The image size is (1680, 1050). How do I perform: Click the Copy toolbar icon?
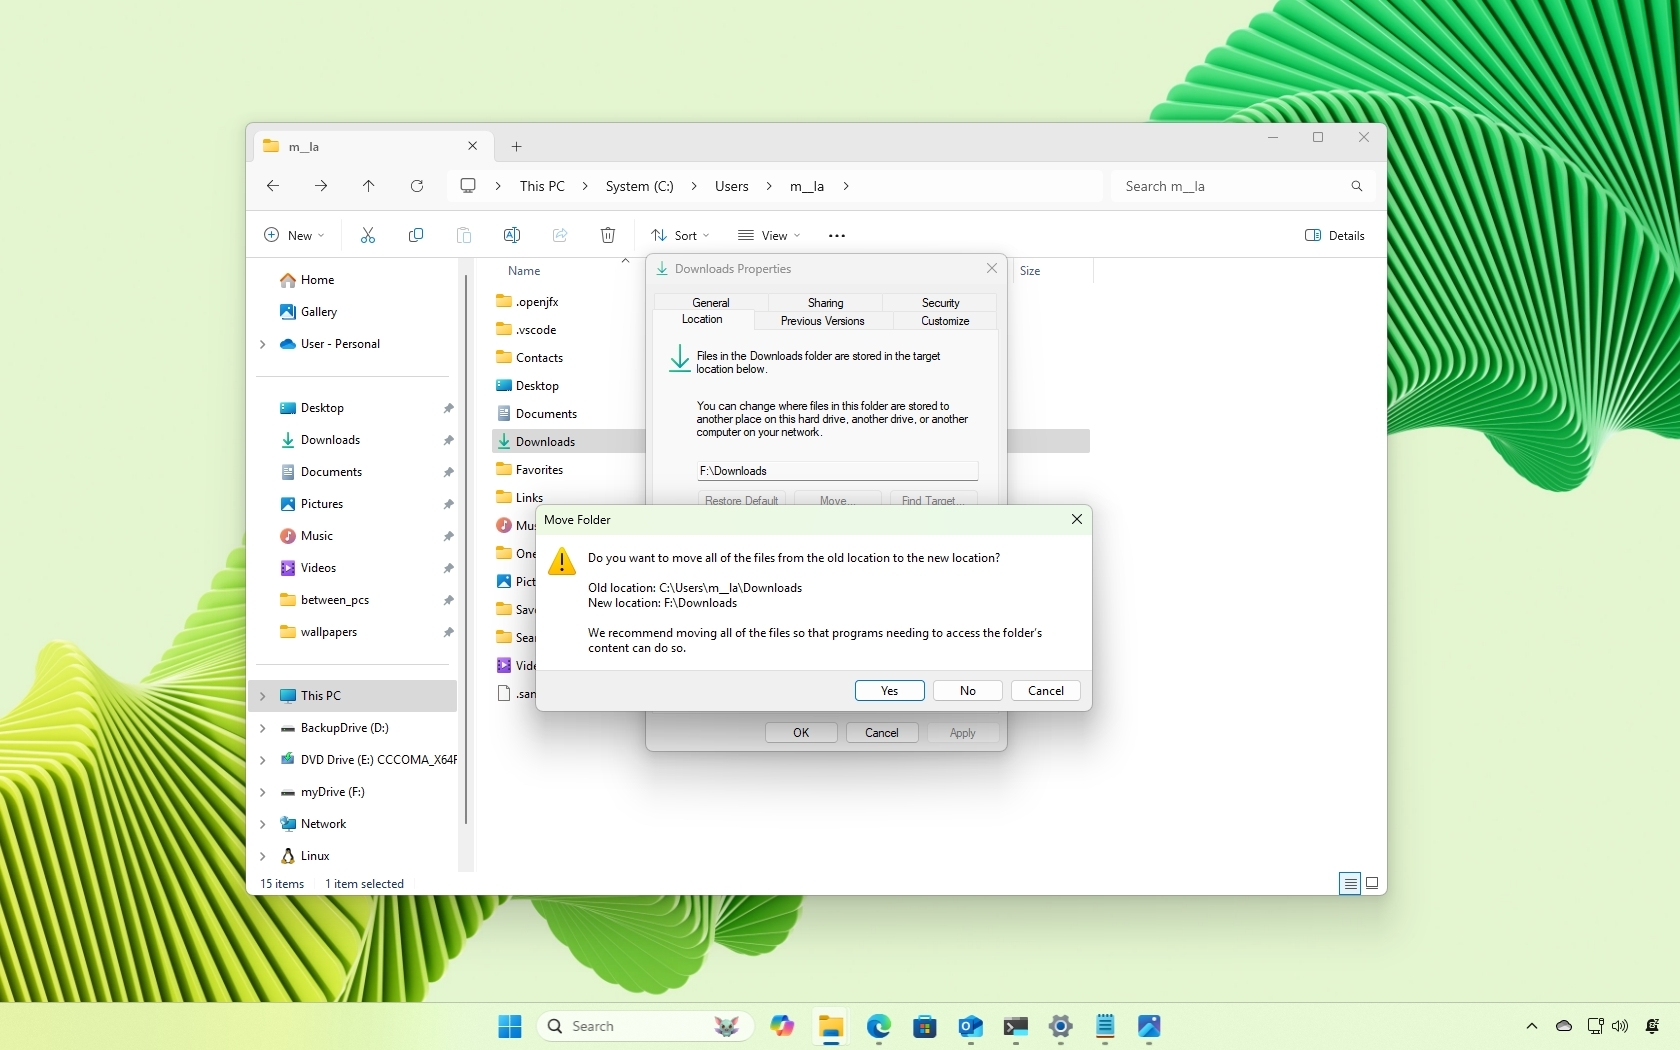[416, 235]
